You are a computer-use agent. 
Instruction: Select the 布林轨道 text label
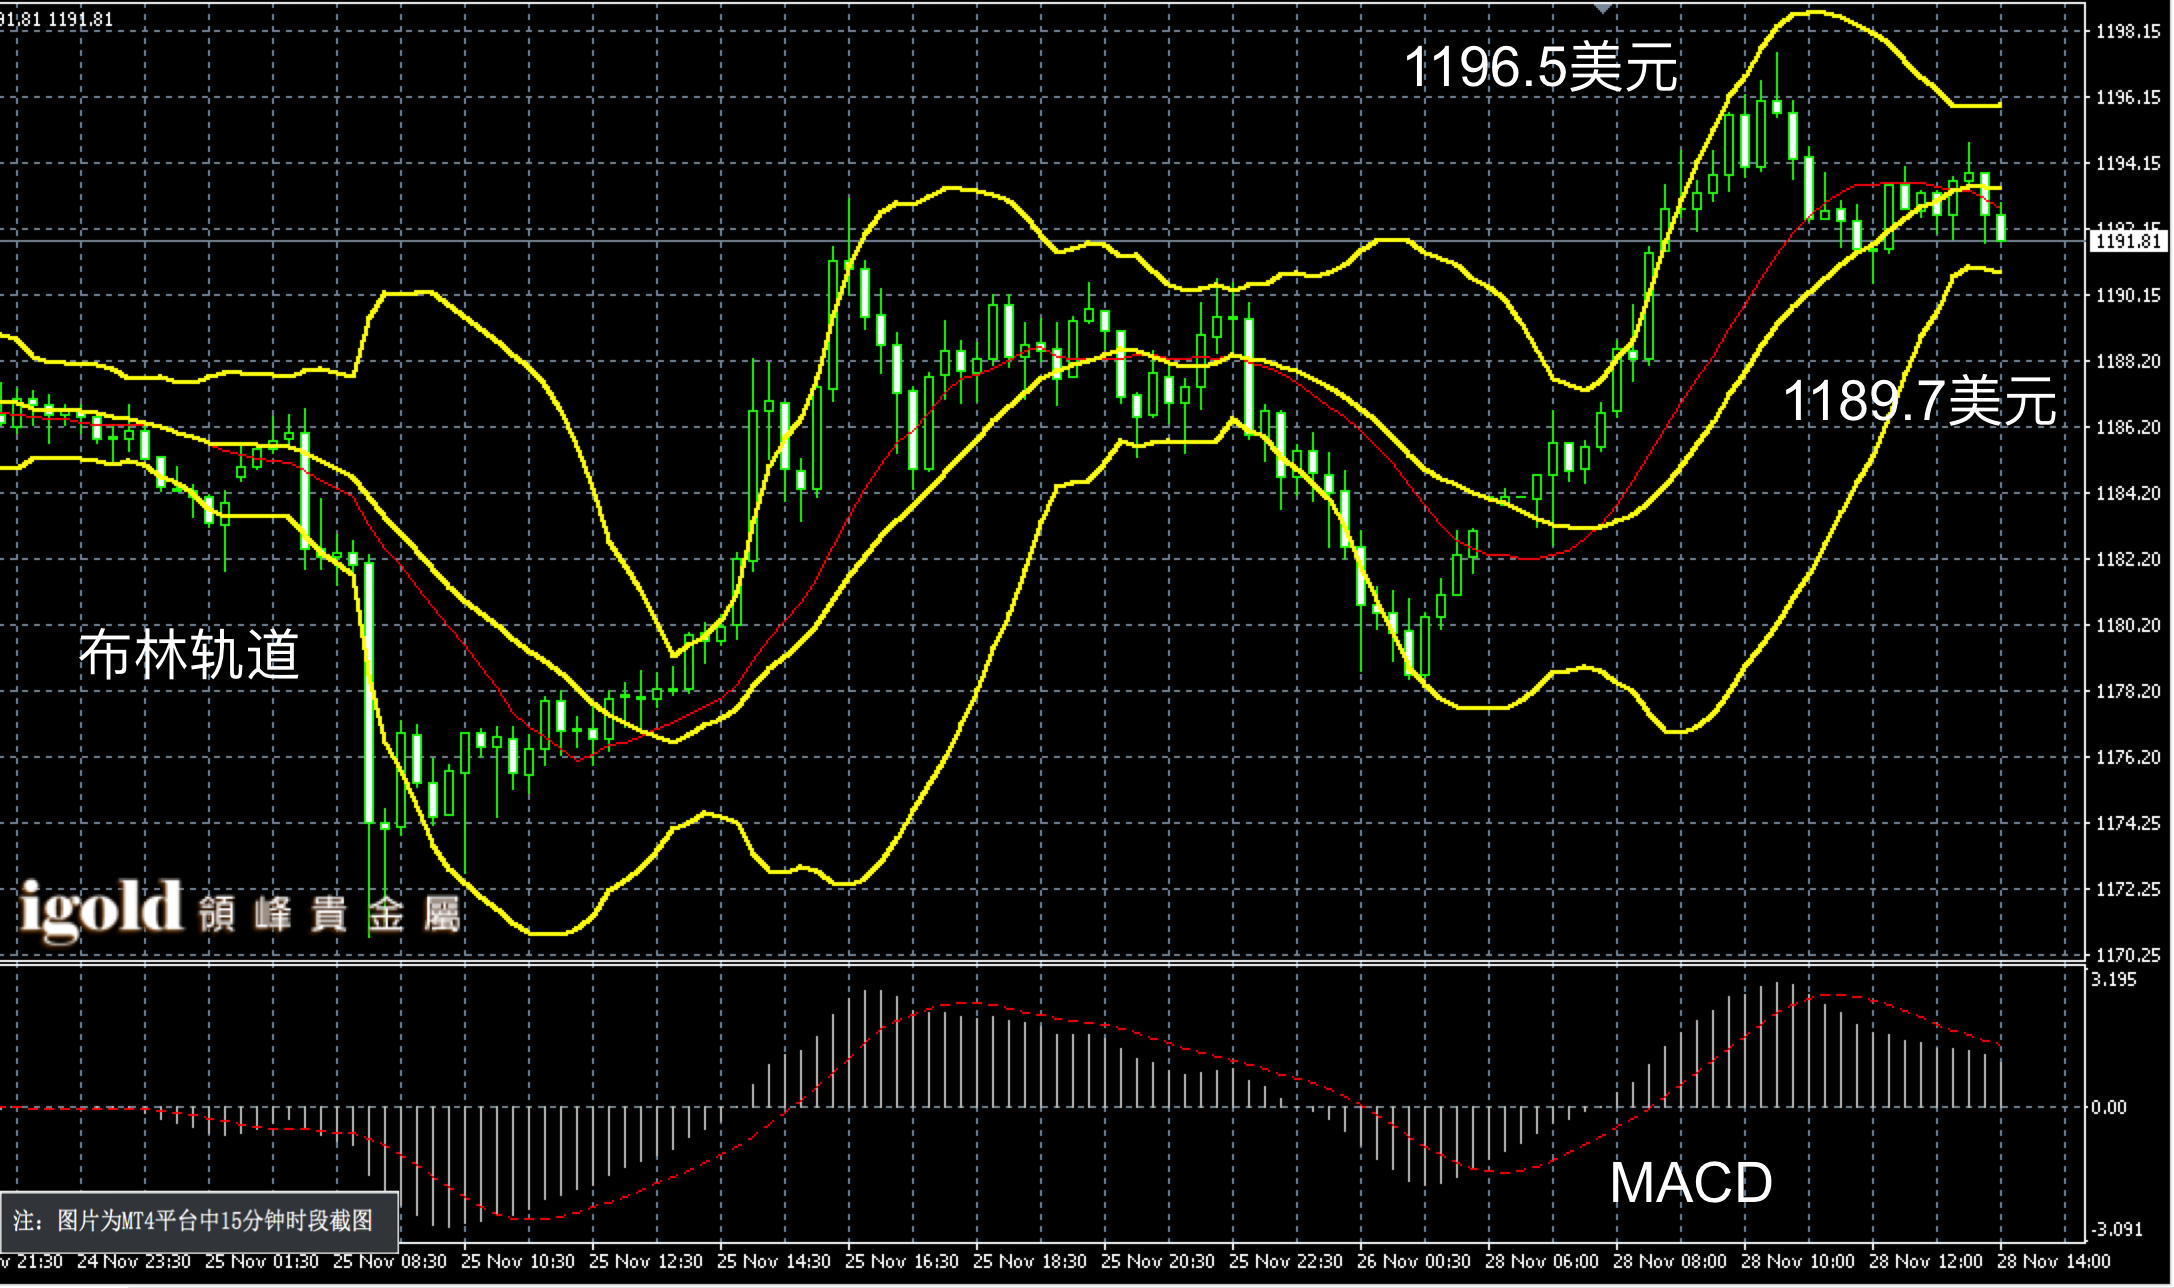[189, 655]
